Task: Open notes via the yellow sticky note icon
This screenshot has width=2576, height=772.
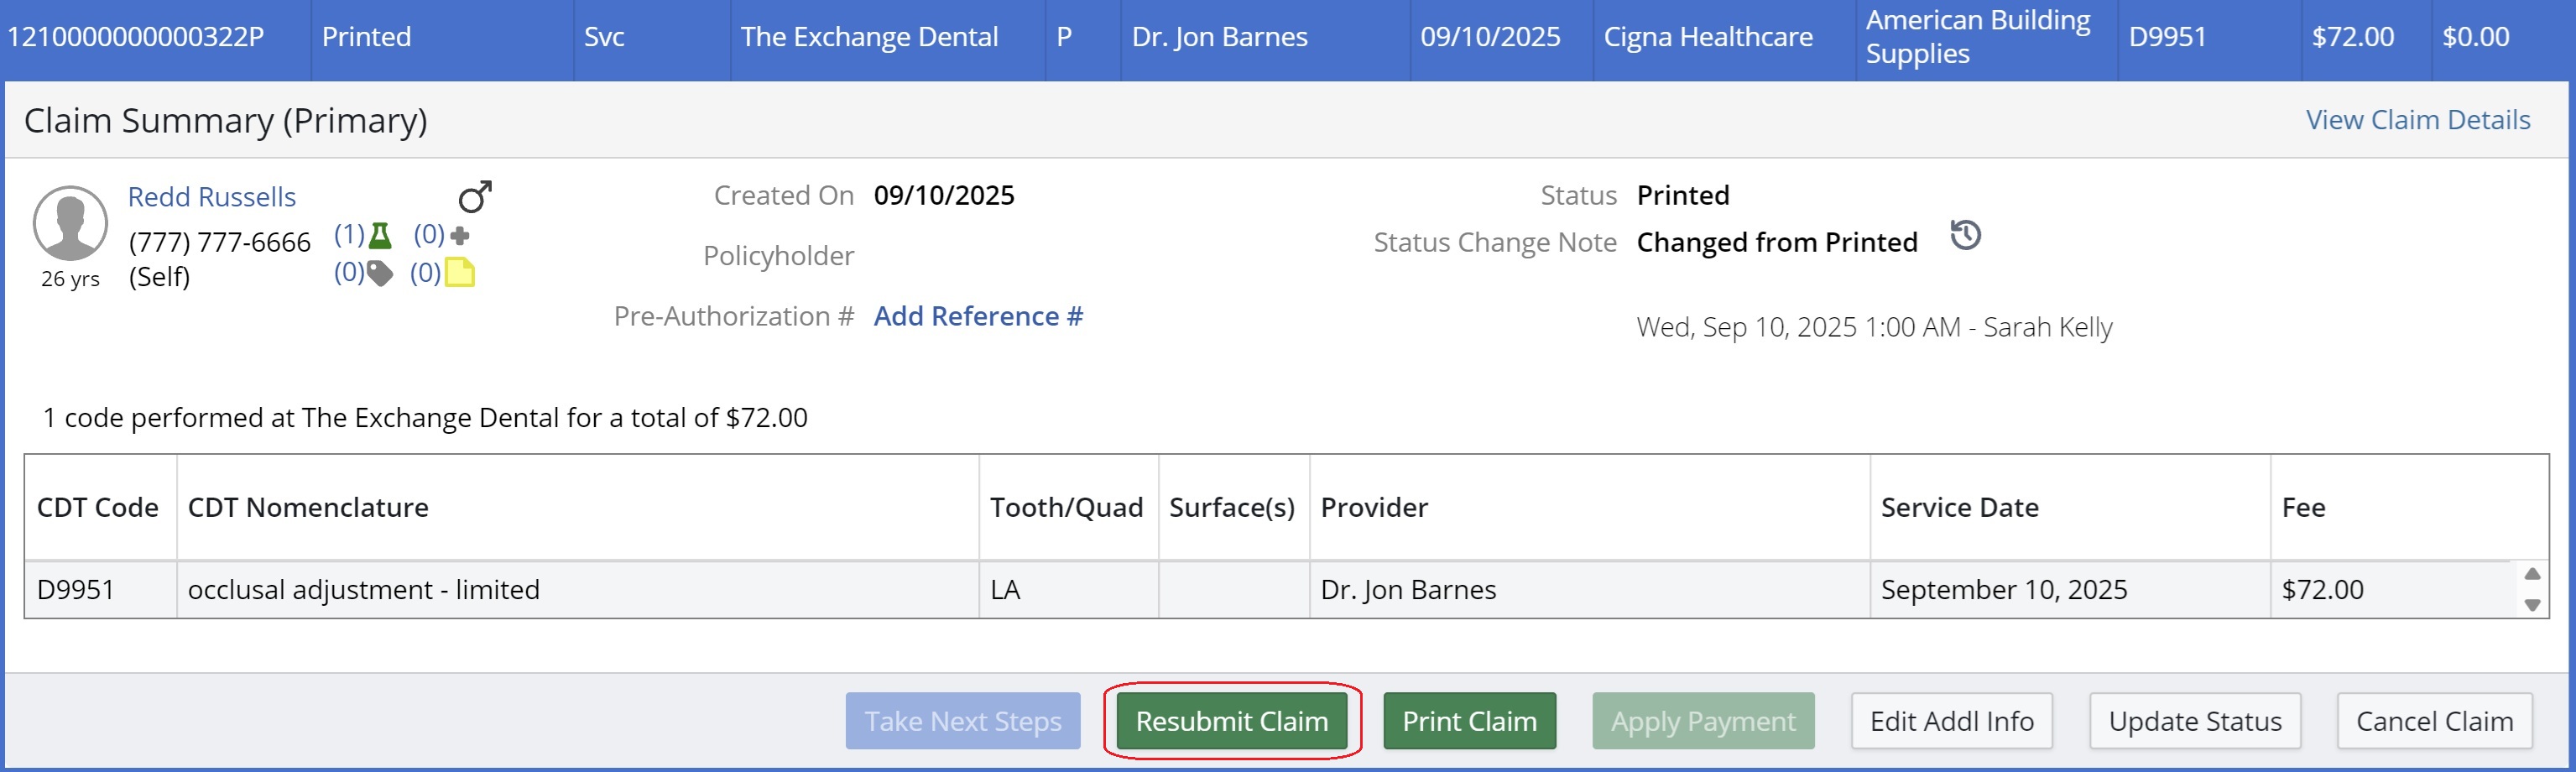Action: tap(461, 272)
